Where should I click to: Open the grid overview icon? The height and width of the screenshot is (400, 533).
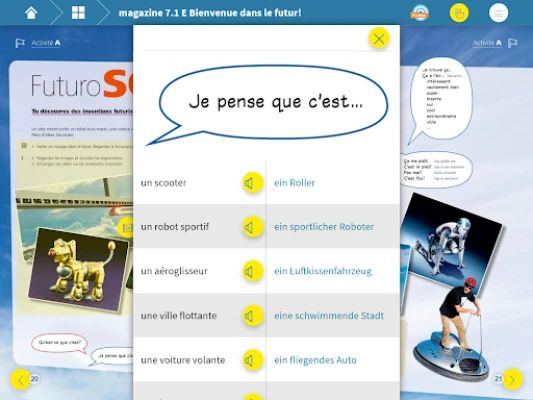point(78,13)
